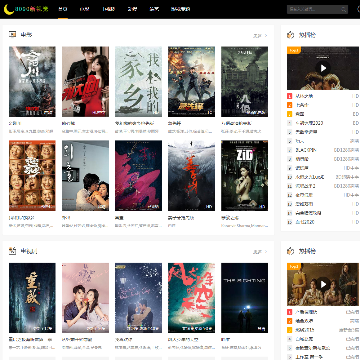Open the snowy mountain poster with red calligraphy
Image resolution: width=360 pixels, height=360 pixels.
(x=191, y=175)
